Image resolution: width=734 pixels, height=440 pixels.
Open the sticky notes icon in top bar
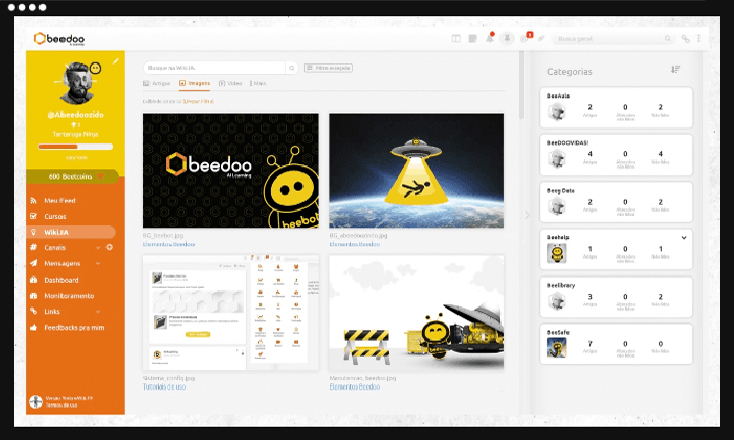point(472,39)
